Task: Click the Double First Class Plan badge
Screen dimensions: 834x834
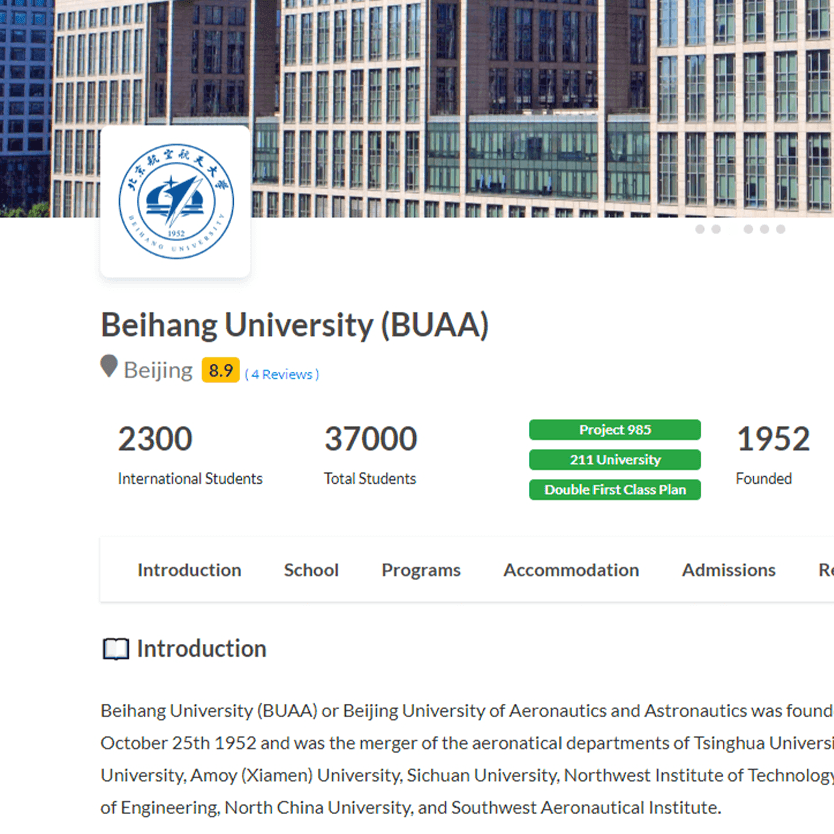Action: (615, 490)
